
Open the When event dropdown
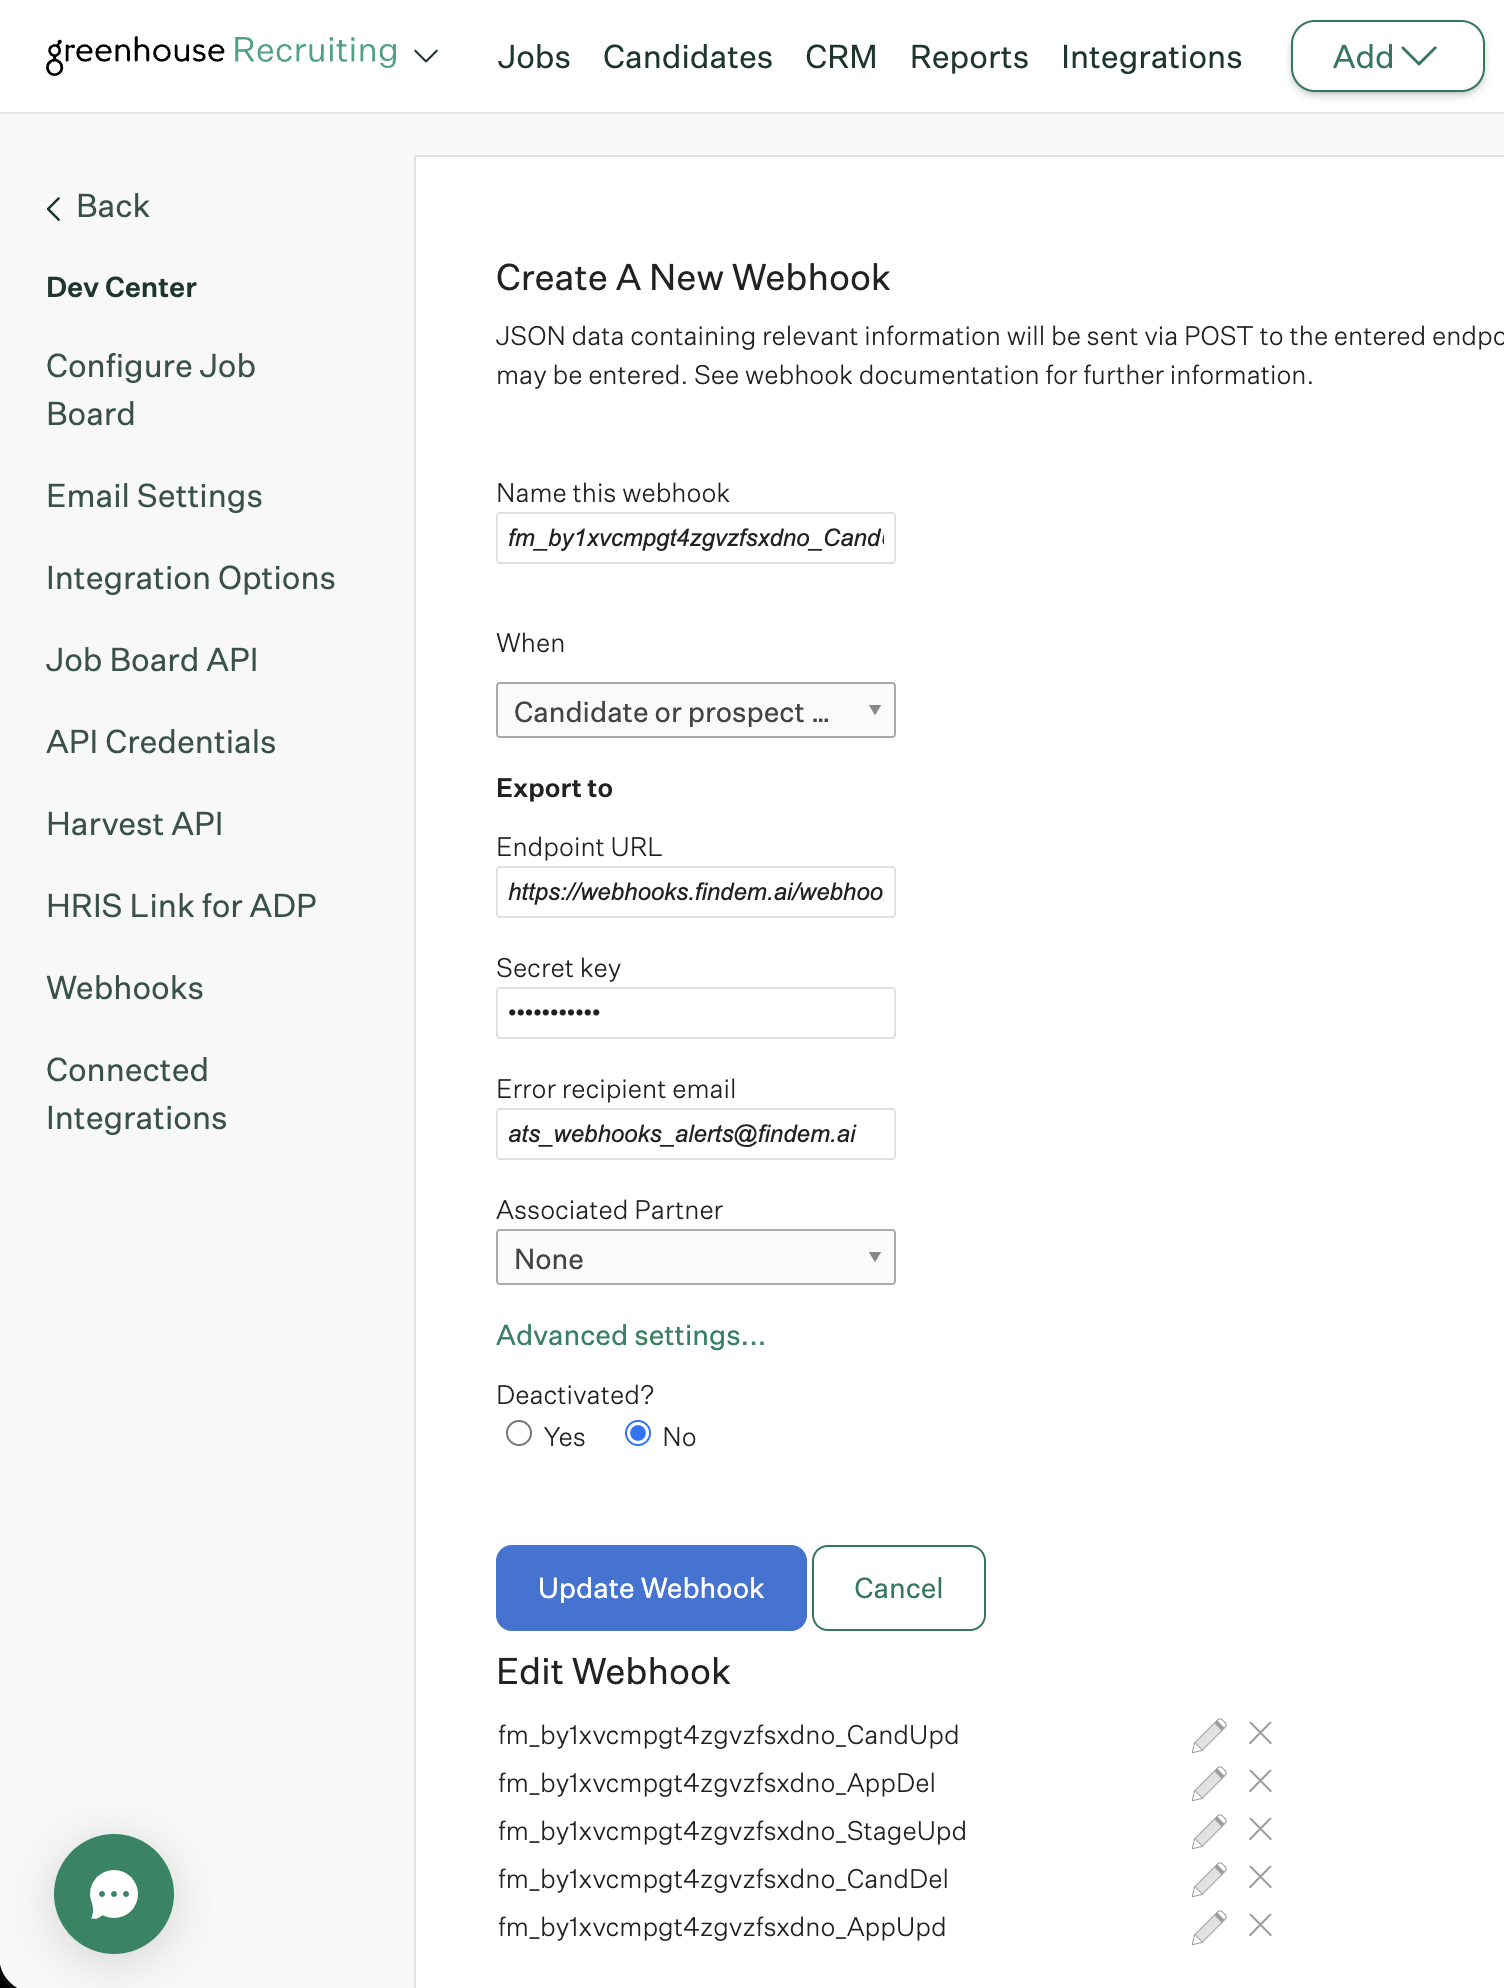tap(696, 711)
